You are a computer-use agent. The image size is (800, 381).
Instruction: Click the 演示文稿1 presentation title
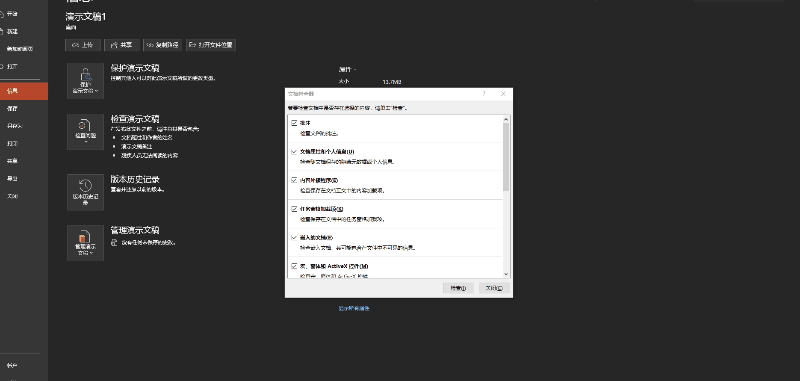(86, 17)
